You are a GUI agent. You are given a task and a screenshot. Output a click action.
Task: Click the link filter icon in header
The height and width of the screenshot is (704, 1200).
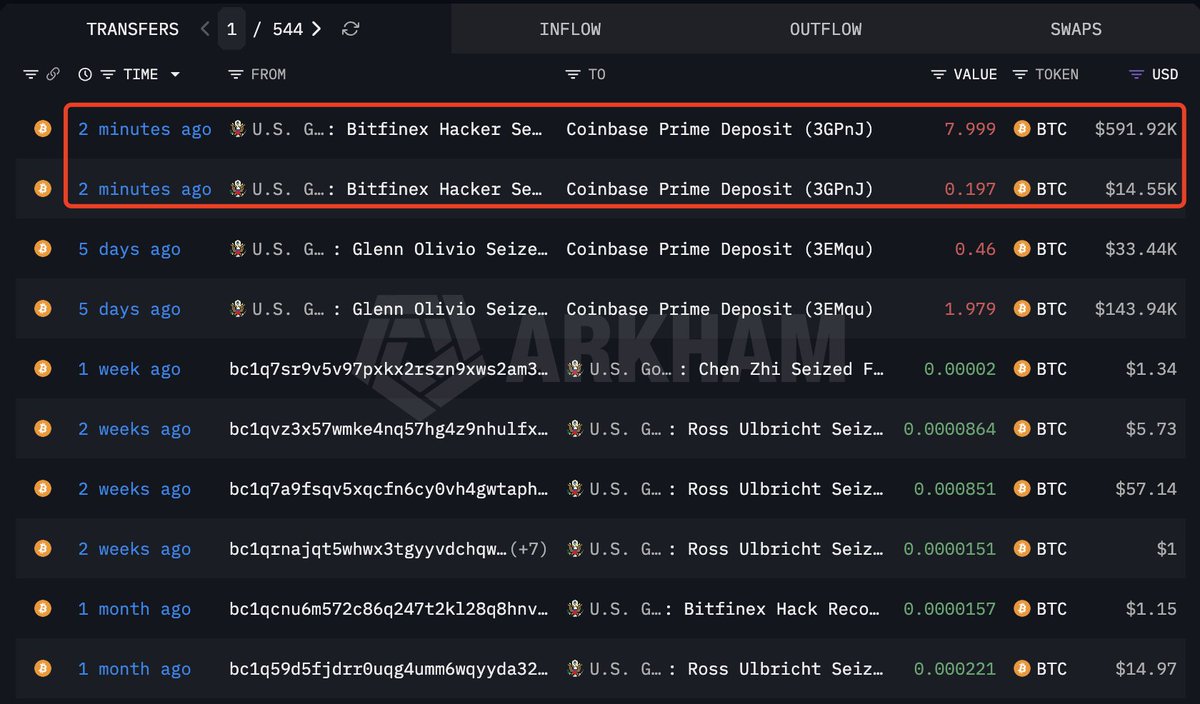52,74
